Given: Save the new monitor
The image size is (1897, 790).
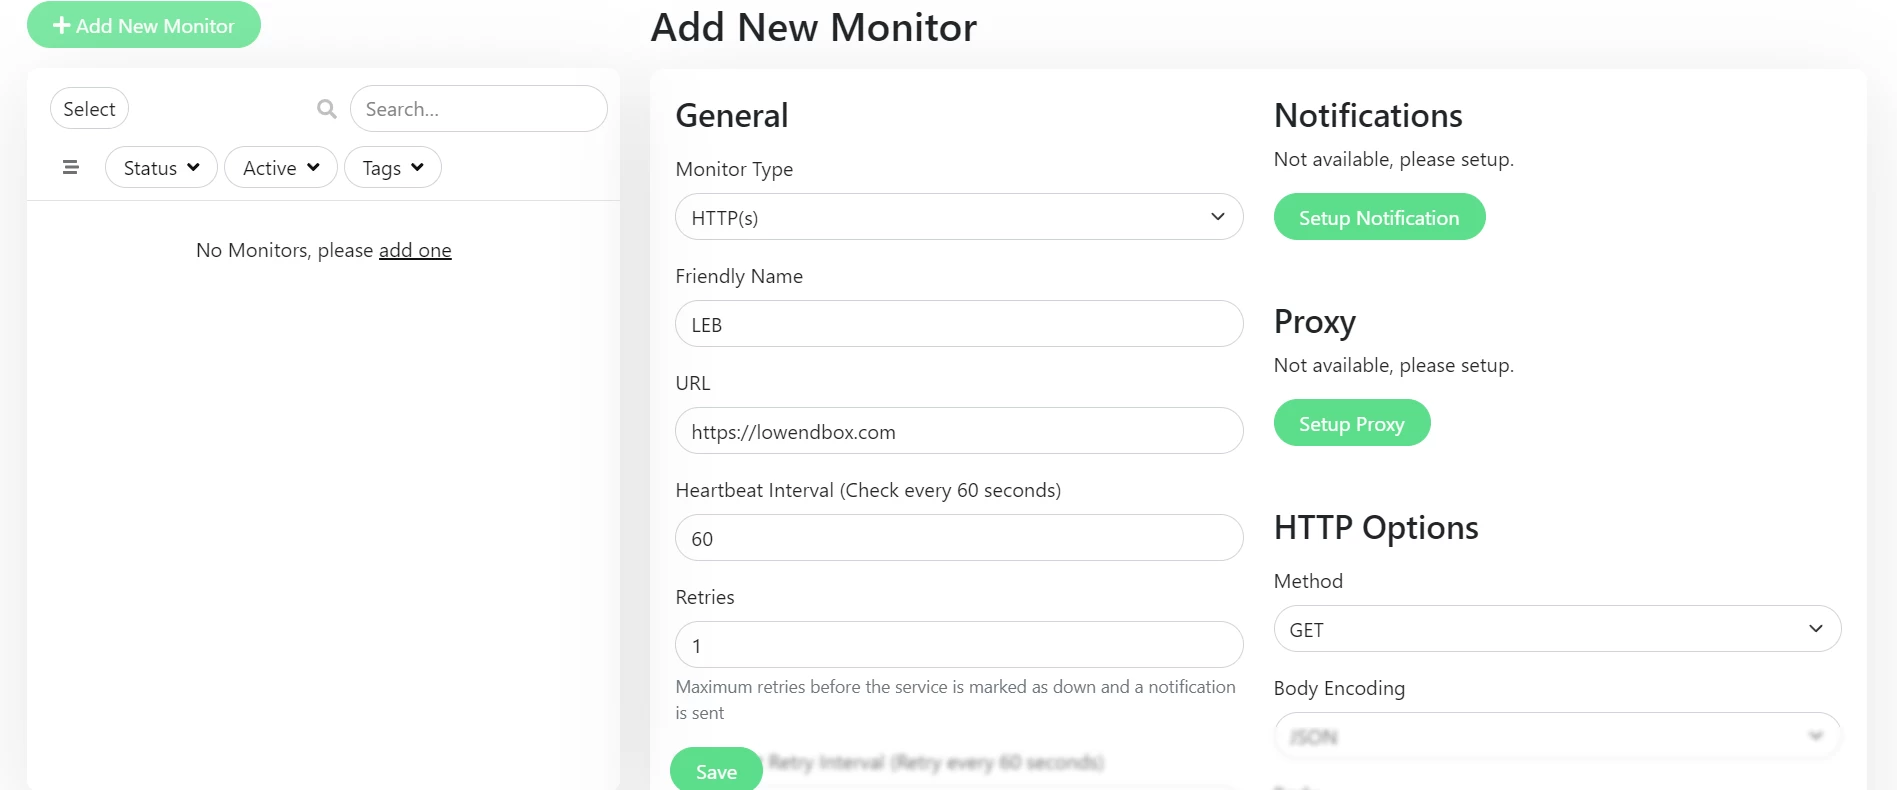Looking at the screenshot, I should pos(716,771).
